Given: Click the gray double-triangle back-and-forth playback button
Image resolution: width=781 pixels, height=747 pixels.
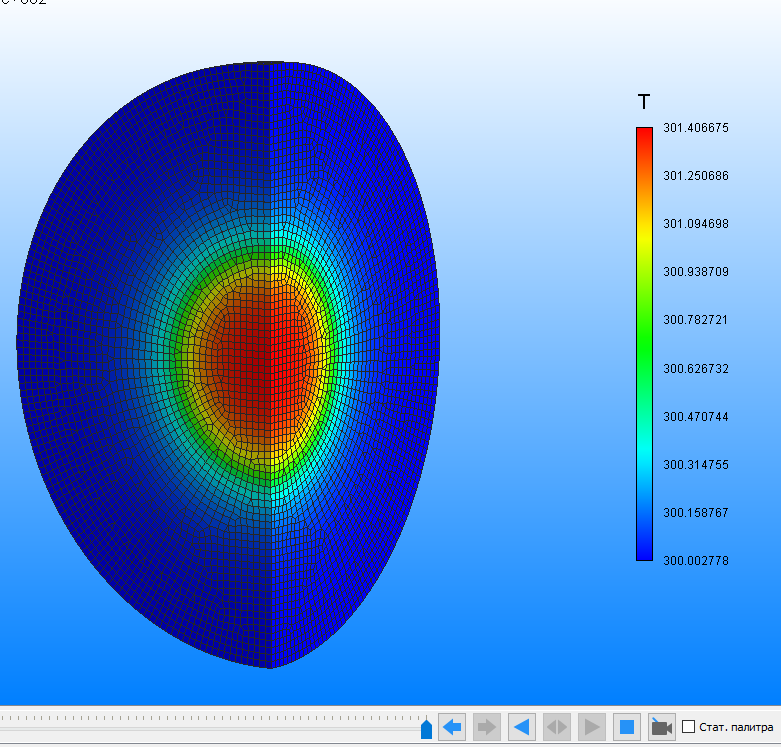Looking at the screenshot, I should click(x=557, y=727).
